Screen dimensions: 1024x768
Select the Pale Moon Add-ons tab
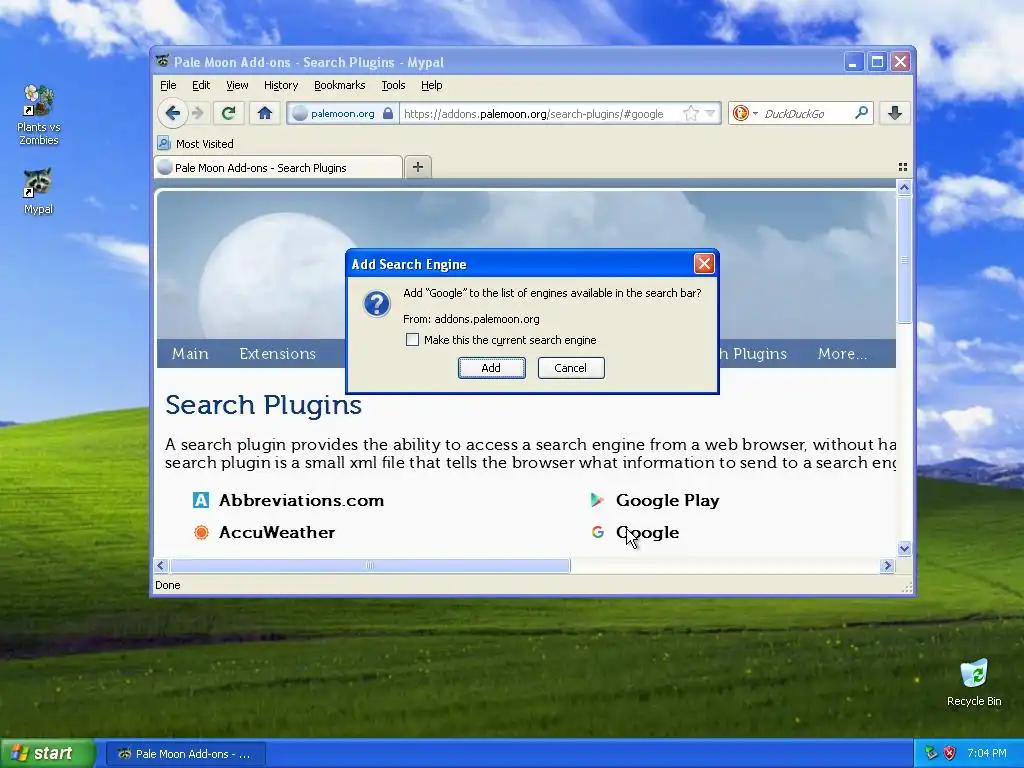[x=278, y=167]
